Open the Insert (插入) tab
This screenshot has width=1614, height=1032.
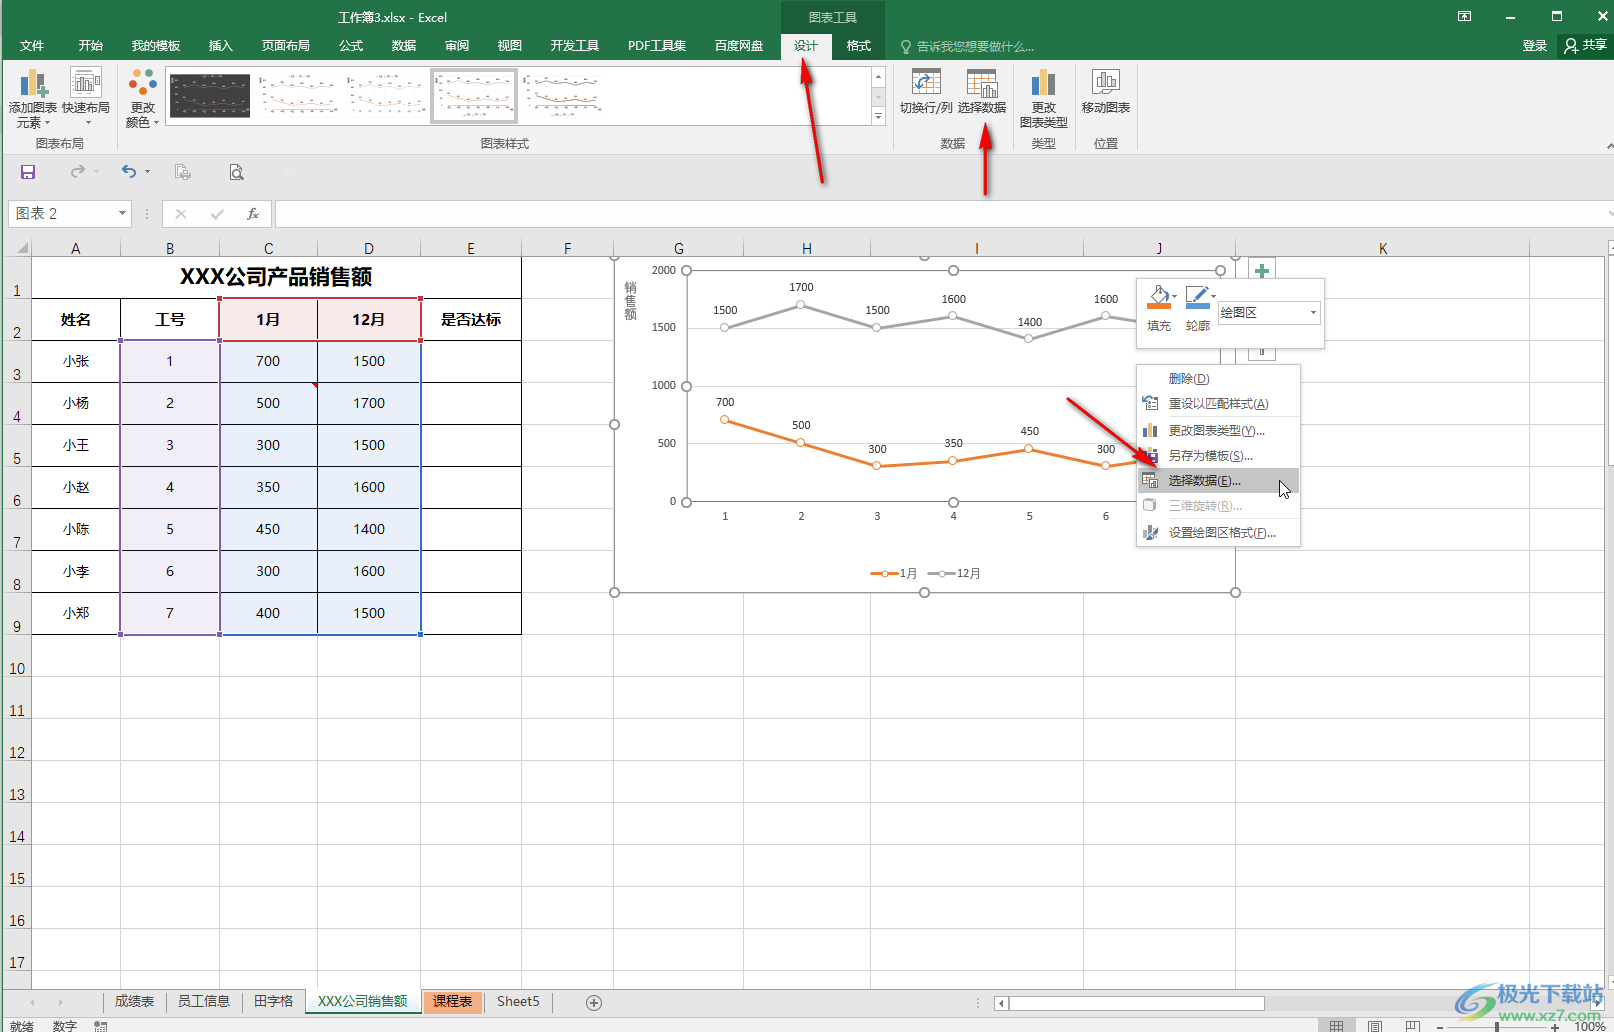click(221, 46)
